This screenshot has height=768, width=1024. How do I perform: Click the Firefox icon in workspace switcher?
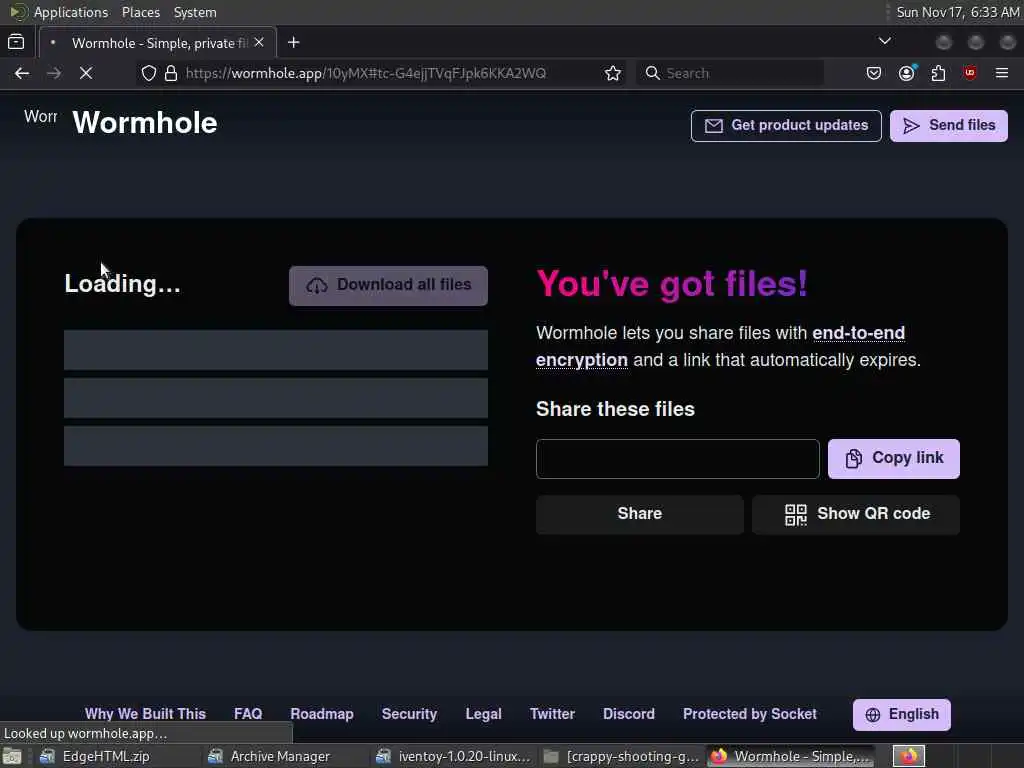tap(909, 756)
